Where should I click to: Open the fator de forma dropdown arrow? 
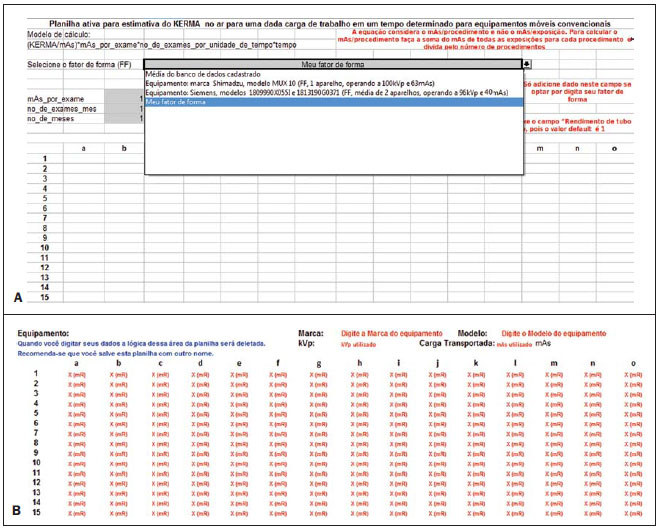527,64
